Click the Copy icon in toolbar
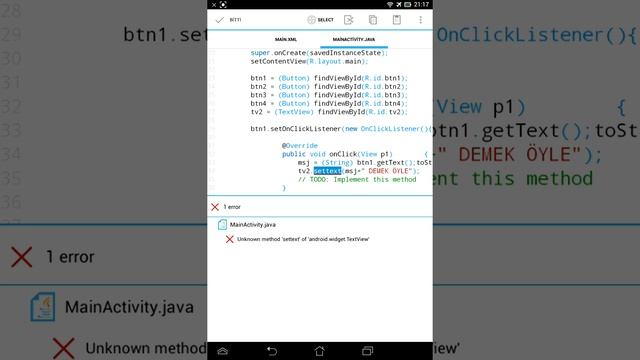Image resolution: width=640 pixels, height=360 pixels. click(x=373, y=20)
